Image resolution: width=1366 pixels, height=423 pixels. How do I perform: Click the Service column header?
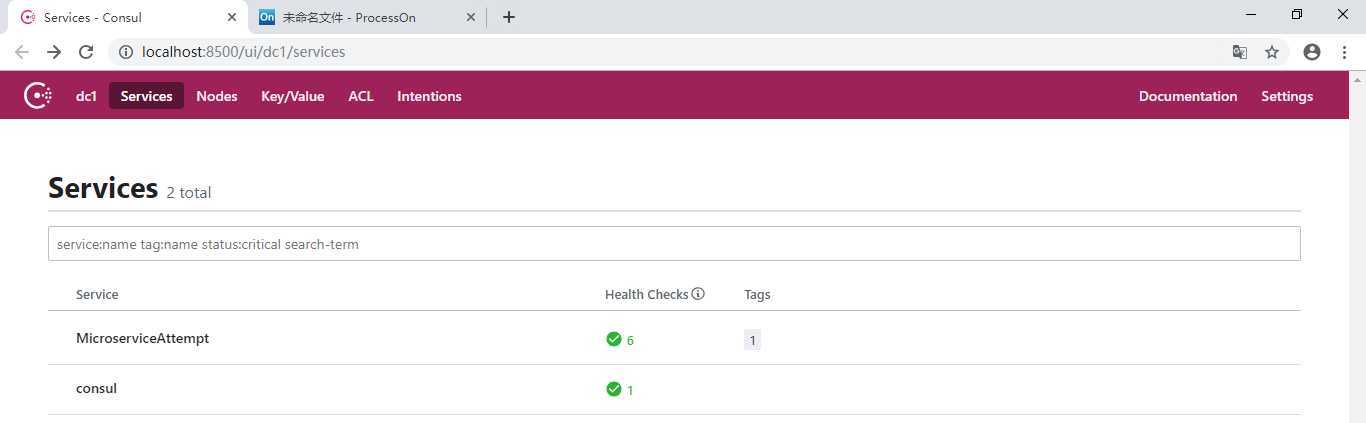click(97, 294)
